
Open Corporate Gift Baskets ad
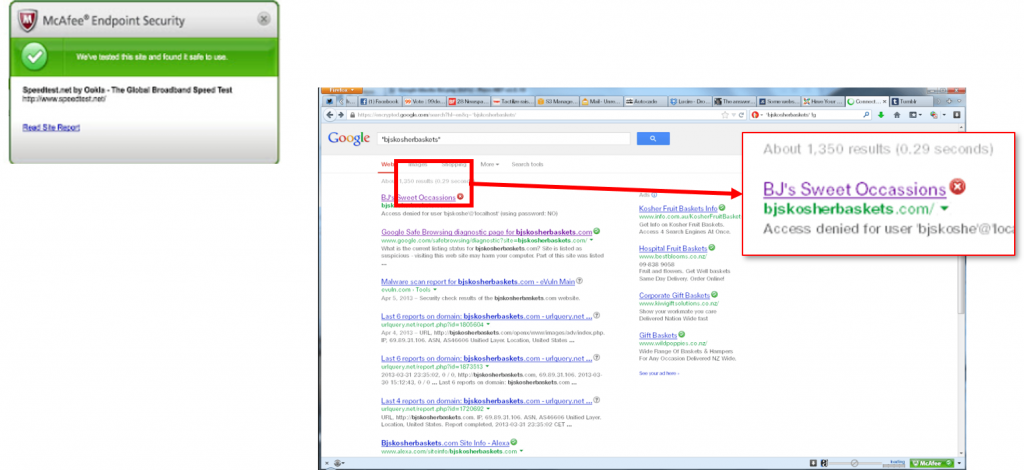click(x=674, y=296)
